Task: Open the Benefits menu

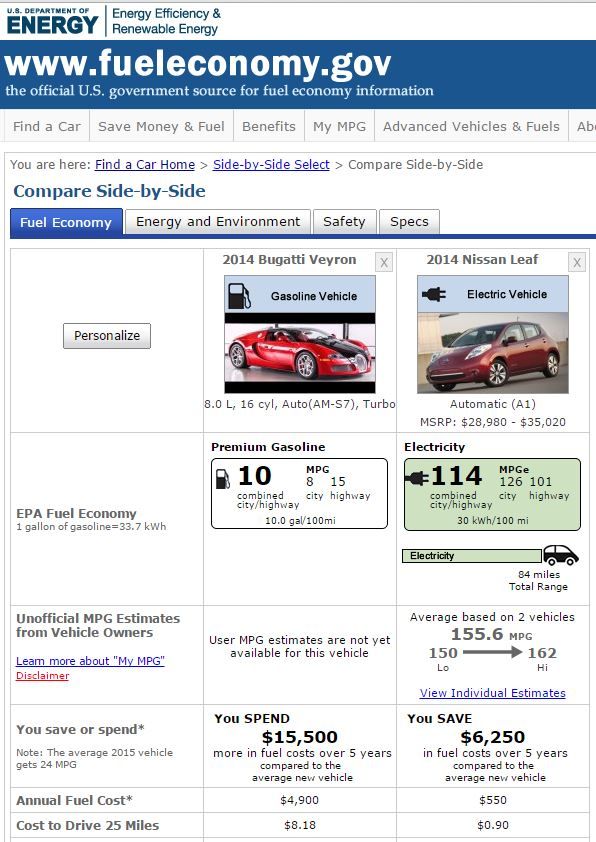Action: tap(268, 126)
